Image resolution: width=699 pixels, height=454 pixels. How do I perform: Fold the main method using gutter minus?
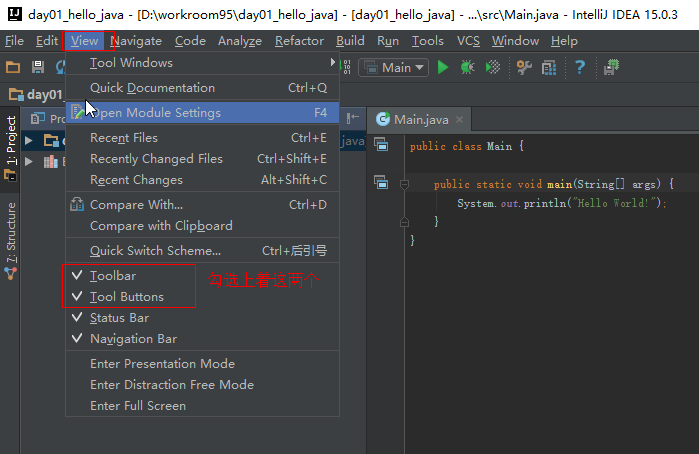click(404, 184)
